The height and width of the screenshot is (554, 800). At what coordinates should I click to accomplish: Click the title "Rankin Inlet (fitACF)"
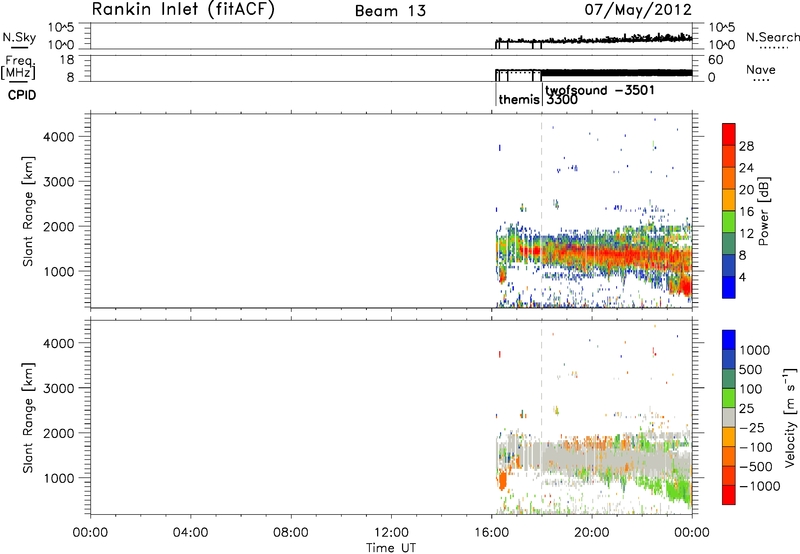[183, 10]
